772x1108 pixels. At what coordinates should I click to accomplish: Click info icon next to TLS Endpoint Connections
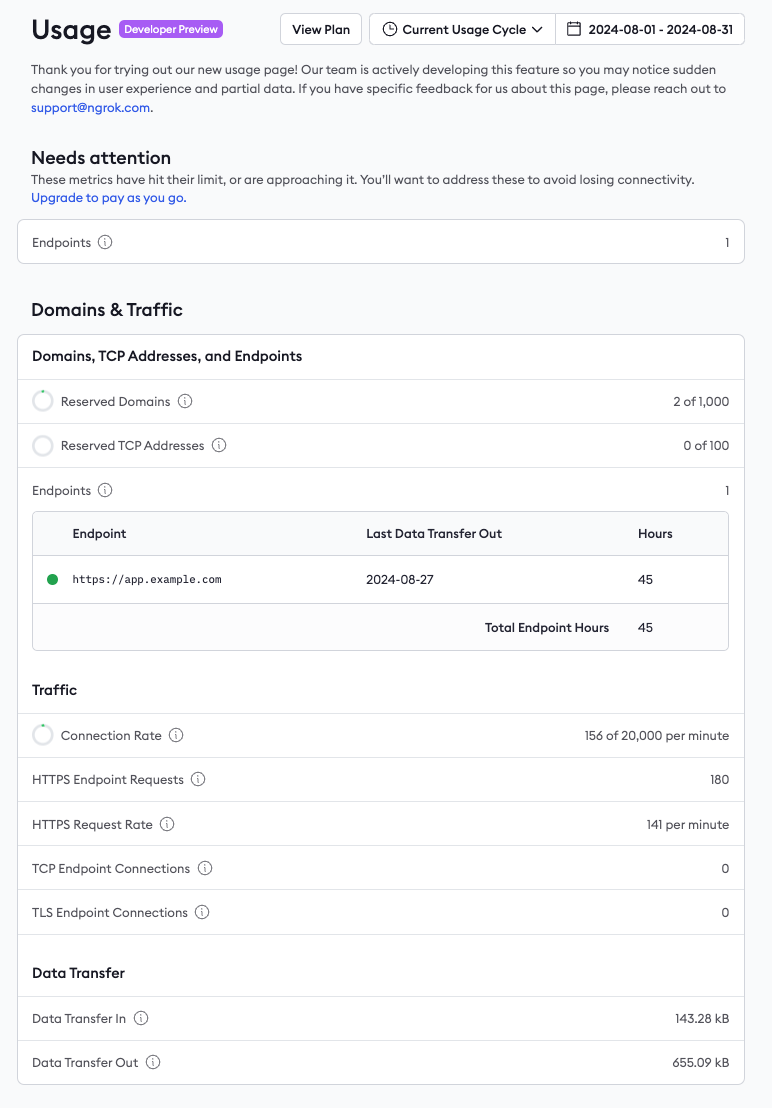202,912
